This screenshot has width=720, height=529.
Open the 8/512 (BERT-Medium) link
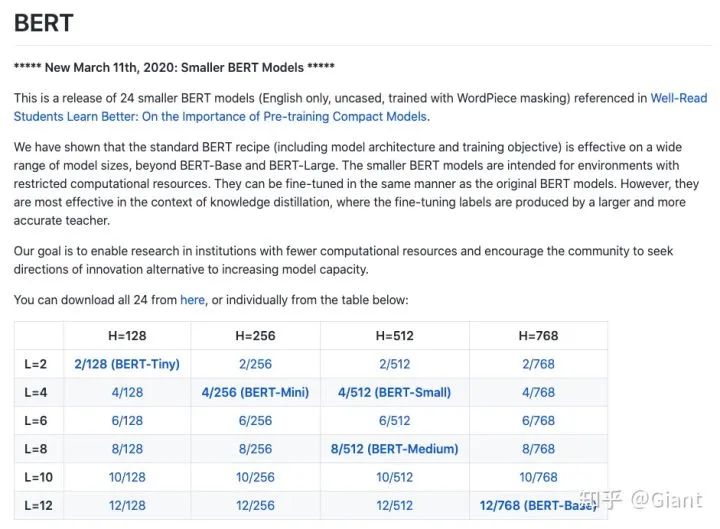coord(394,449)
